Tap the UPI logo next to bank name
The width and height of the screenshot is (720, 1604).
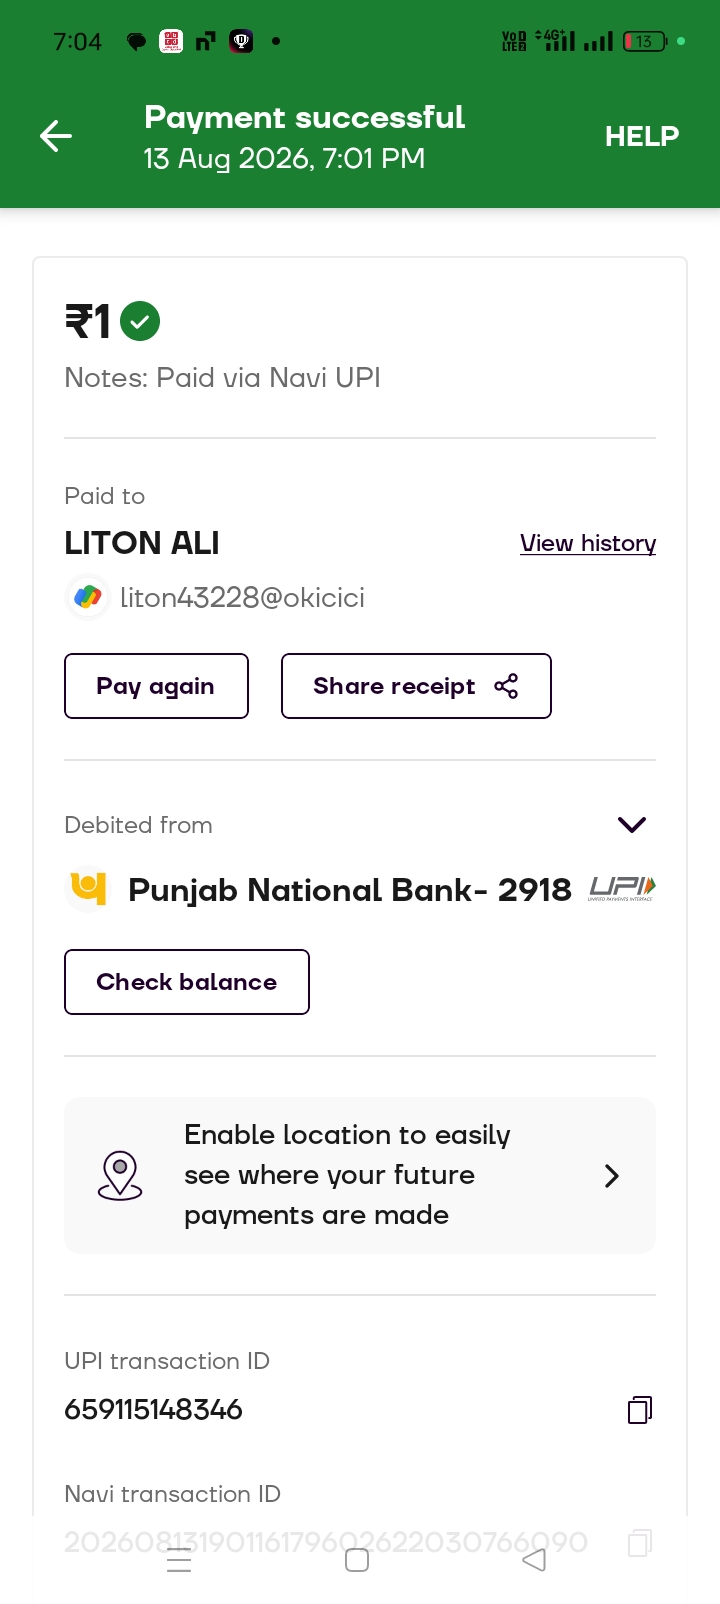point(622,888)
